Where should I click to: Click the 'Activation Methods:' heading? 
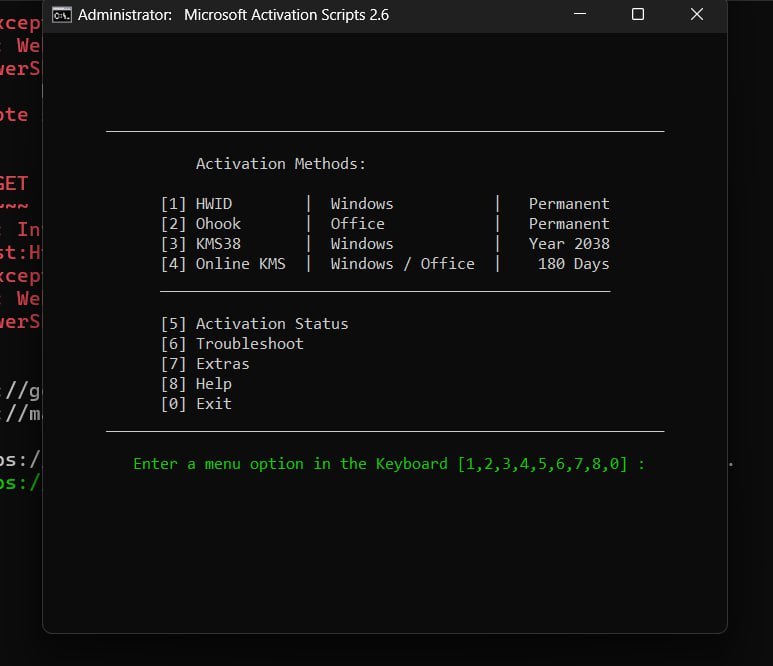[281, 164]
